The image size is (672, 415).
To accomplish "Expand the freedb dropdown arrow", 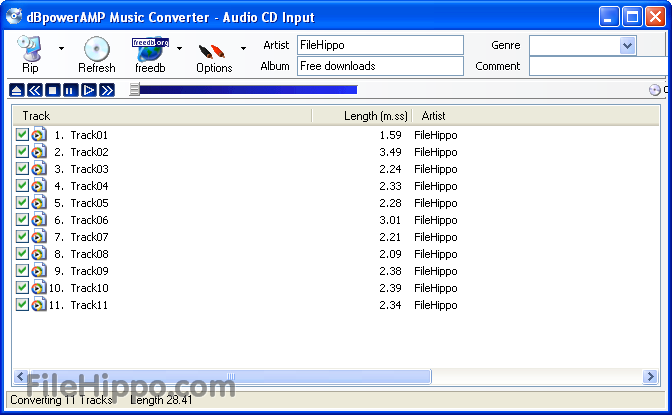I will 180,48.
